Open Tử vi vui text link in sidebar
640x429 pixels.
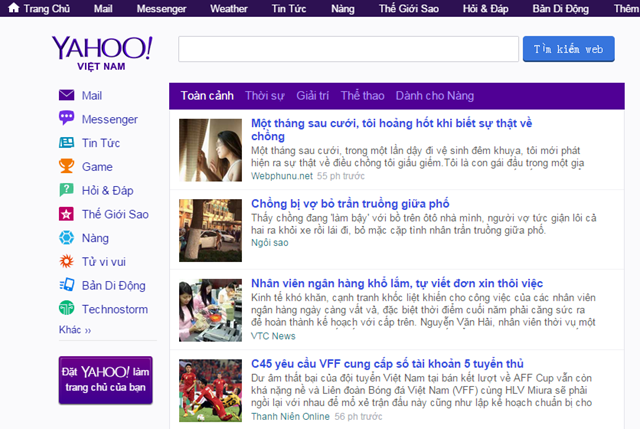(x=104, y=261)
